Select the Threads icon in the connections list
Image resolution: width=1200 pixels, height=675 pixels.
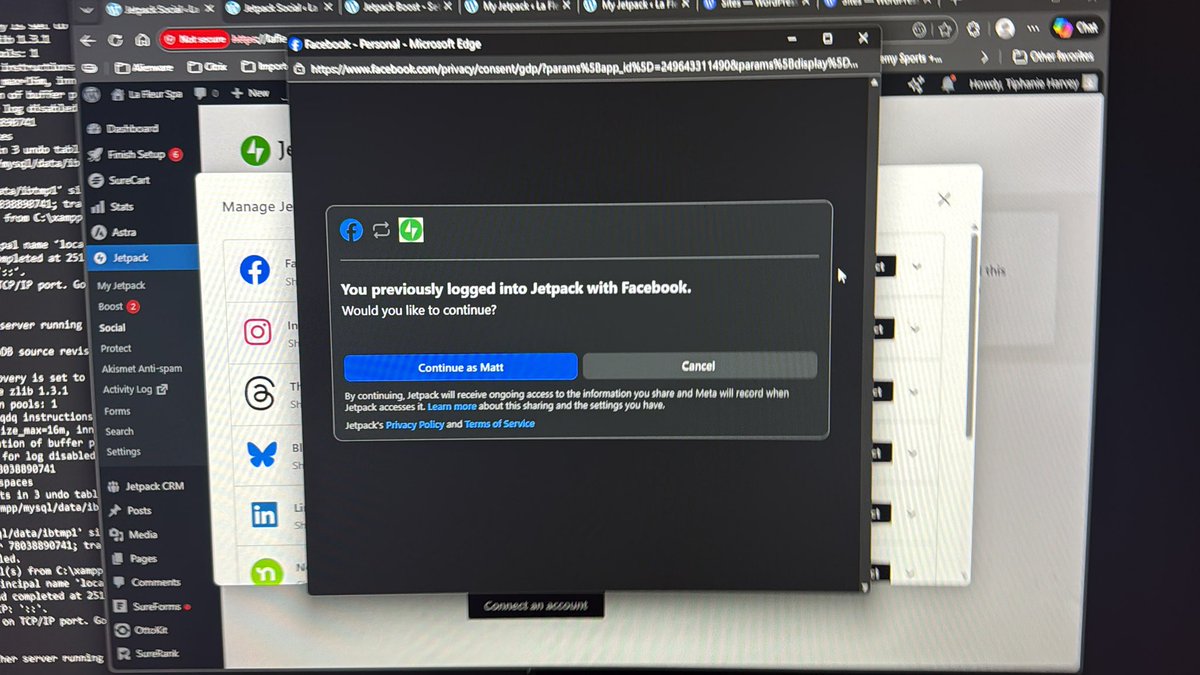pos(259,394)
